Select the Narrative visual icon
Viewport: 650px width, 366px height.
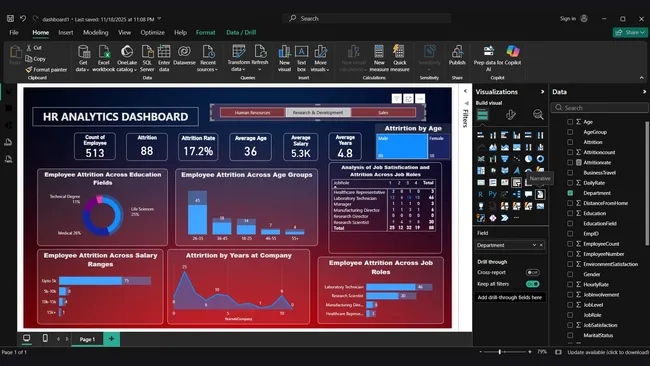(x=540, y=194)
